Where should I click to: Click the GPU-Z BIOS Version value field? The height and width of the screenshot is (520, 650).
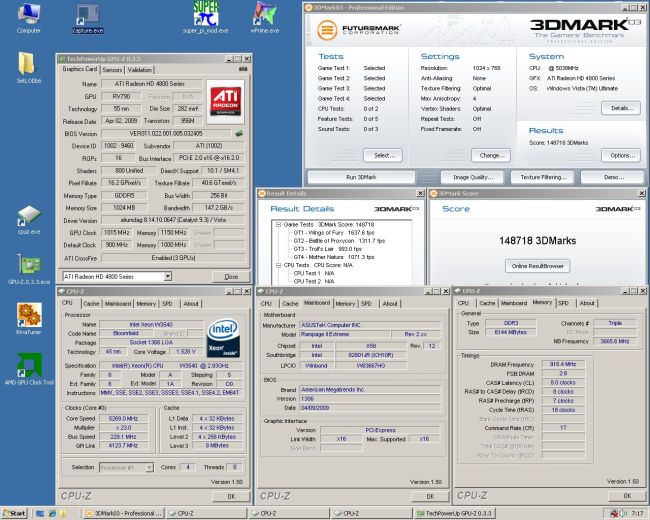(x=166, y=134)
